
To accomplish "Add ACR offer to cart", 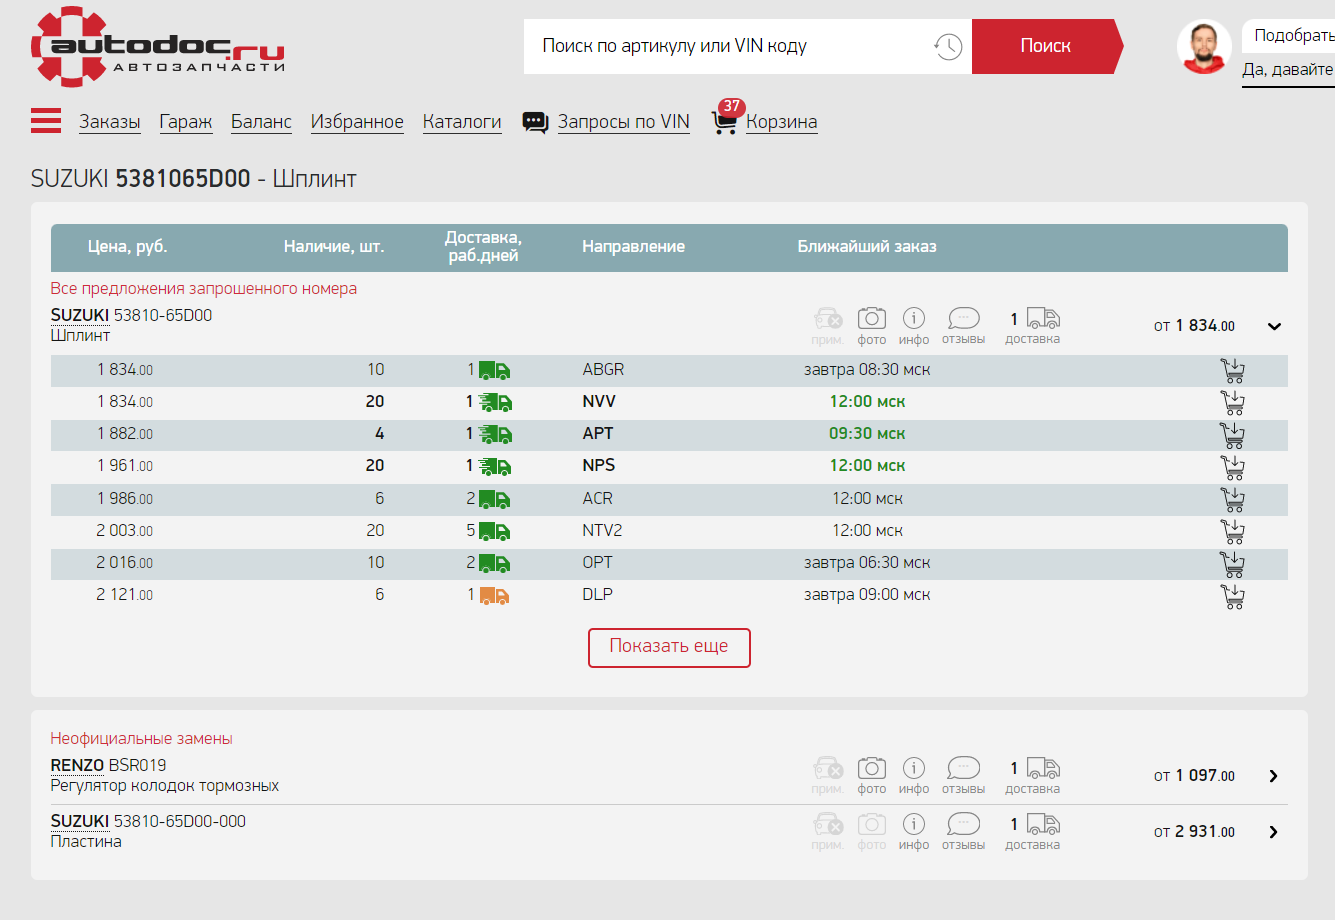I will coord(1233,500).
